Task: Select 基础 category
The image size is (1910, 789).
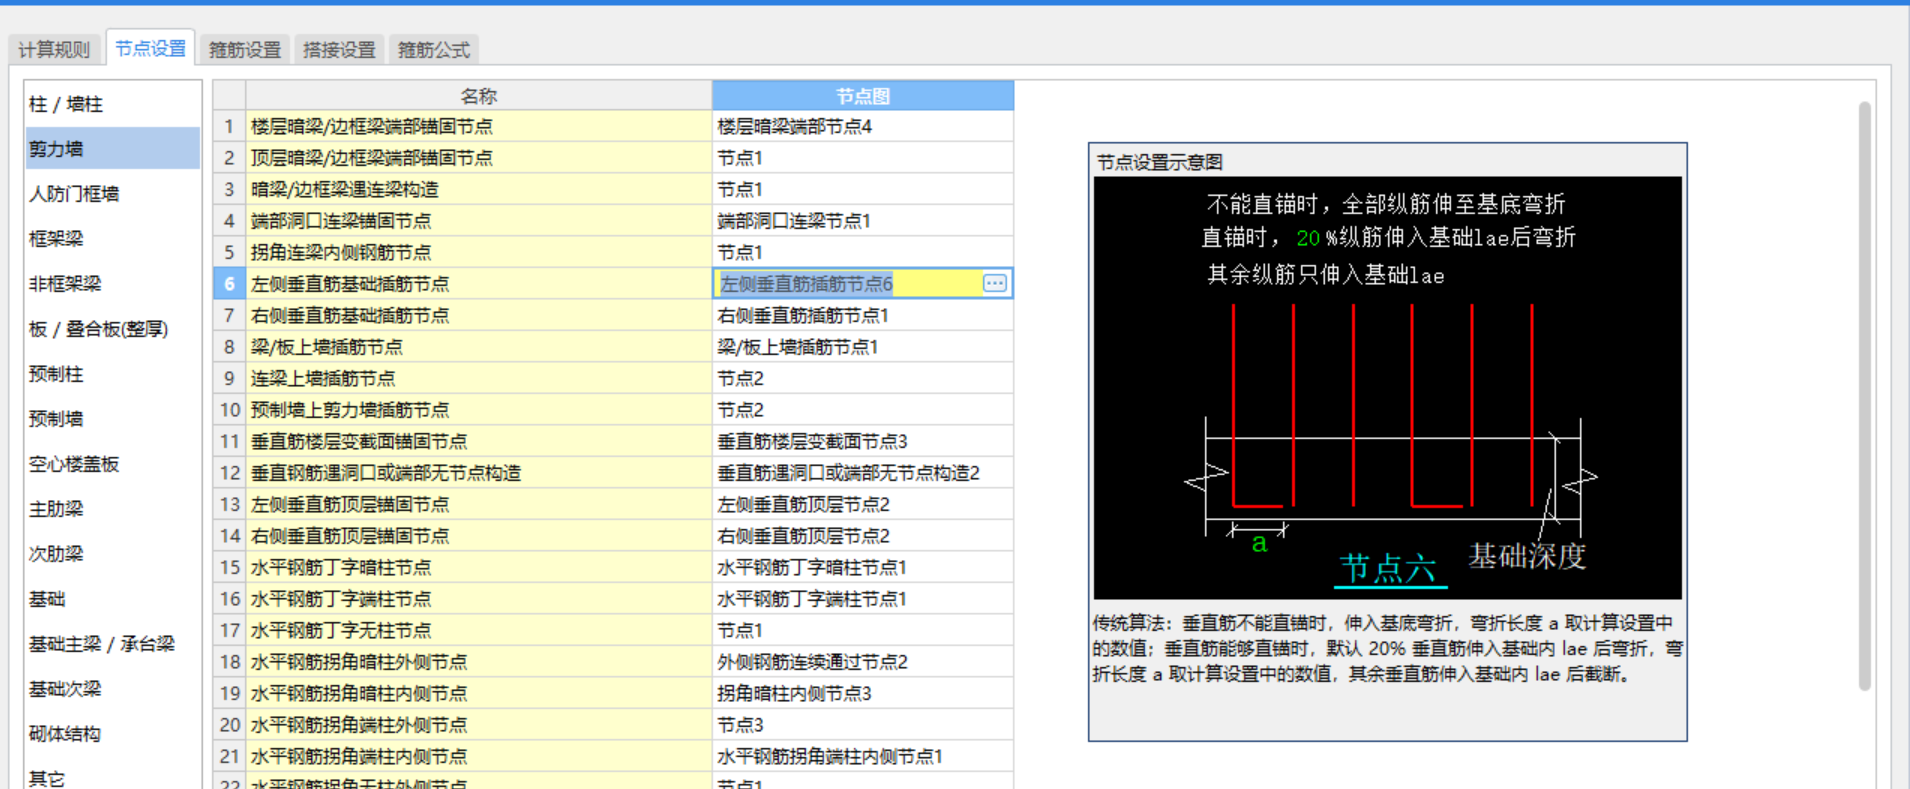Action: pyautogui.click(x=112, y=599)
